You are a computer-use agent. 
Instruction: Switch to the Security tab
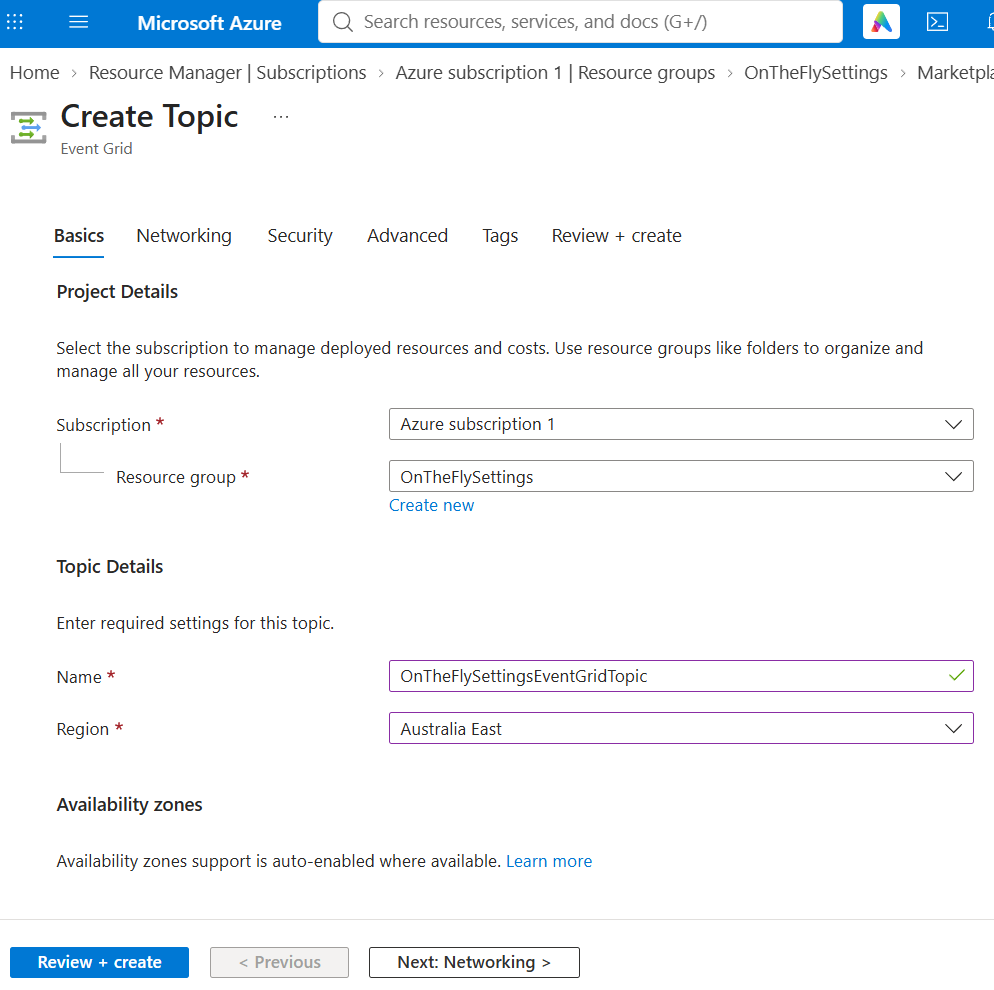click(x=300, y=236)
